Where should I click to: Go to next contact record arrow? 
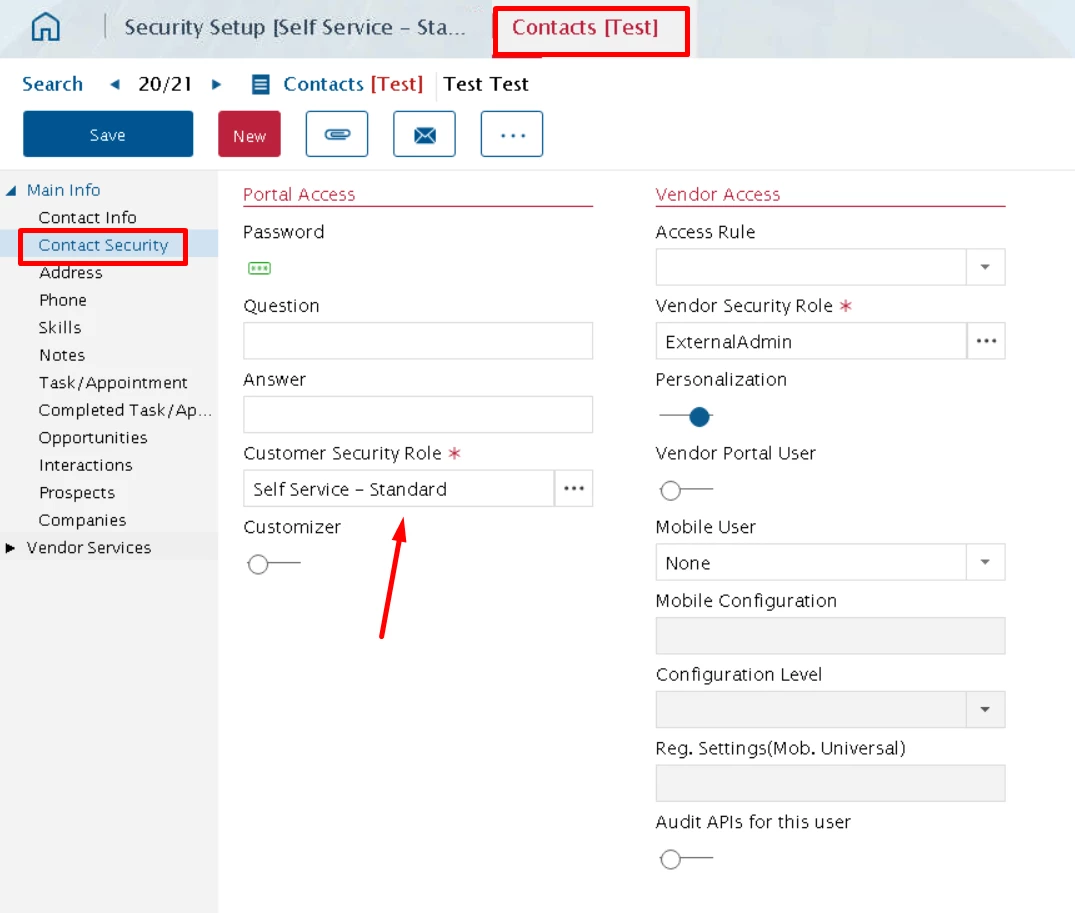tap(217, 85)
